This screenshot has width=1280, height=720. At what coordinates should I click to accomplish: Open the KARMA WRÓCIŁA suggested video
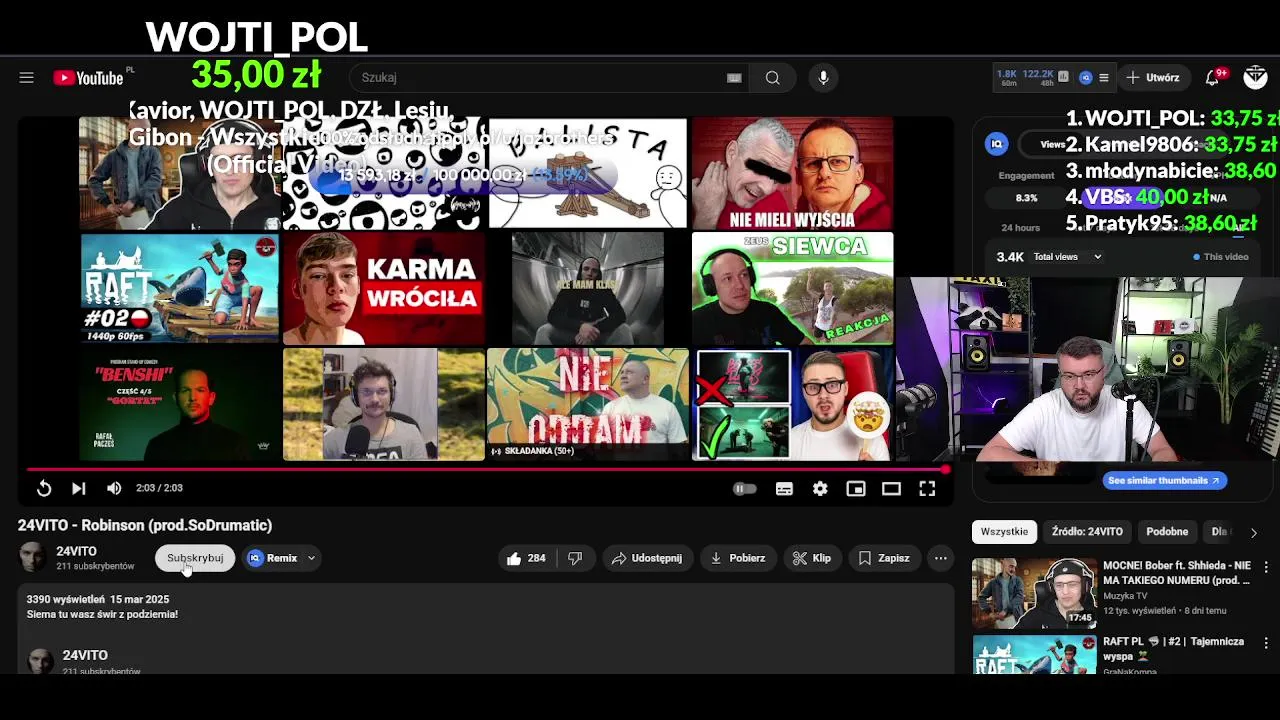click(x=384, y=288)
